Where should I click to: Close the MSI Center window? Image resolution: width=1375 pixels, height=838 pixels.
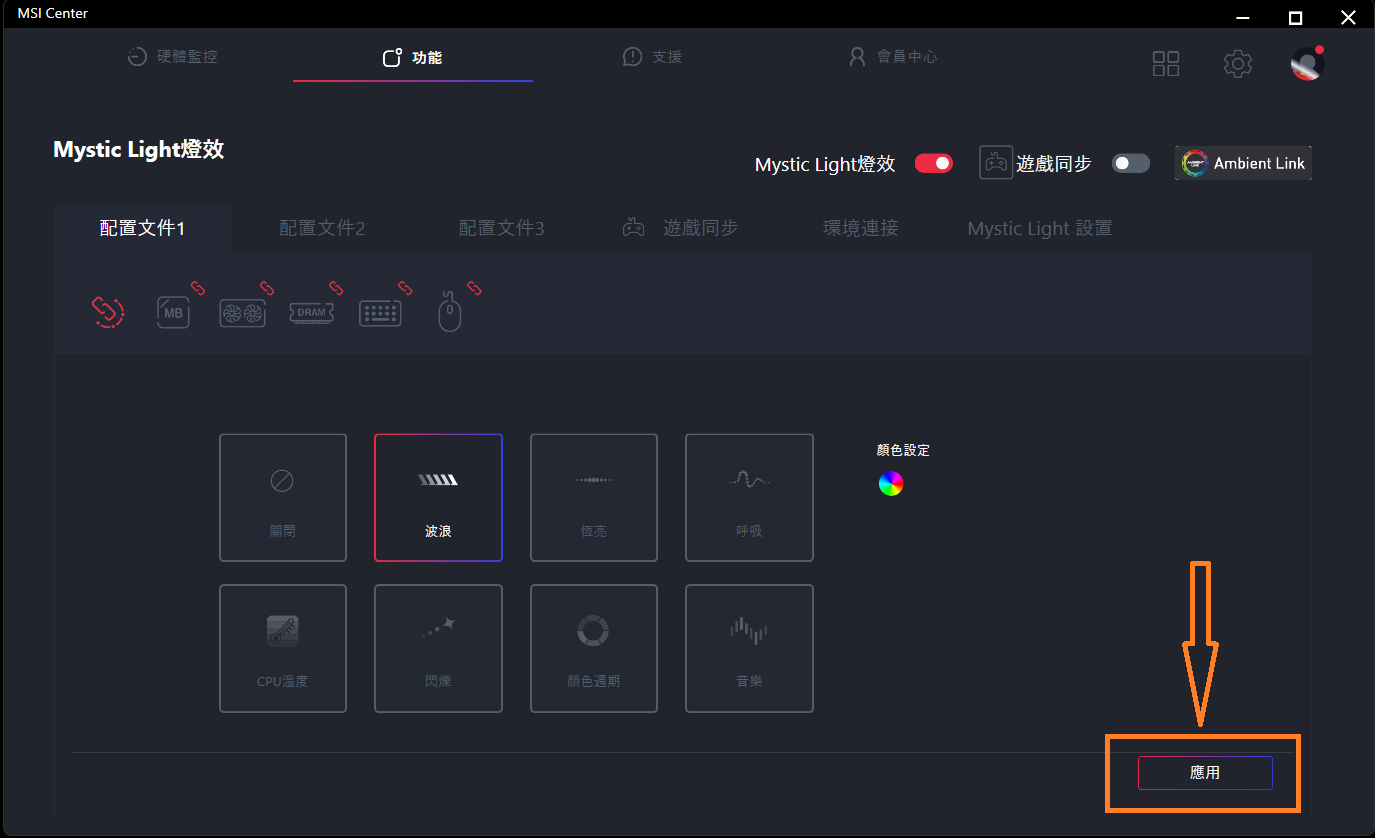point(1347,17)
